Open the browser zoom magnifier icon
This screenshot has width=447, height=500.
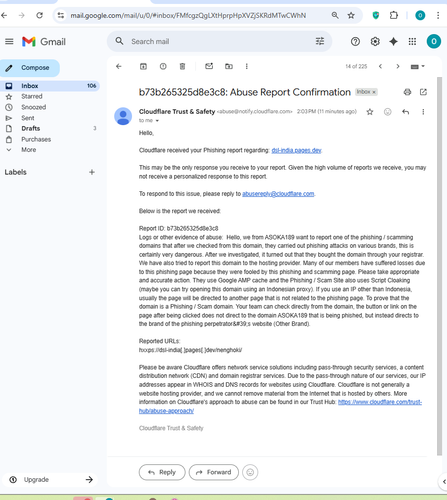click(335, 15)
